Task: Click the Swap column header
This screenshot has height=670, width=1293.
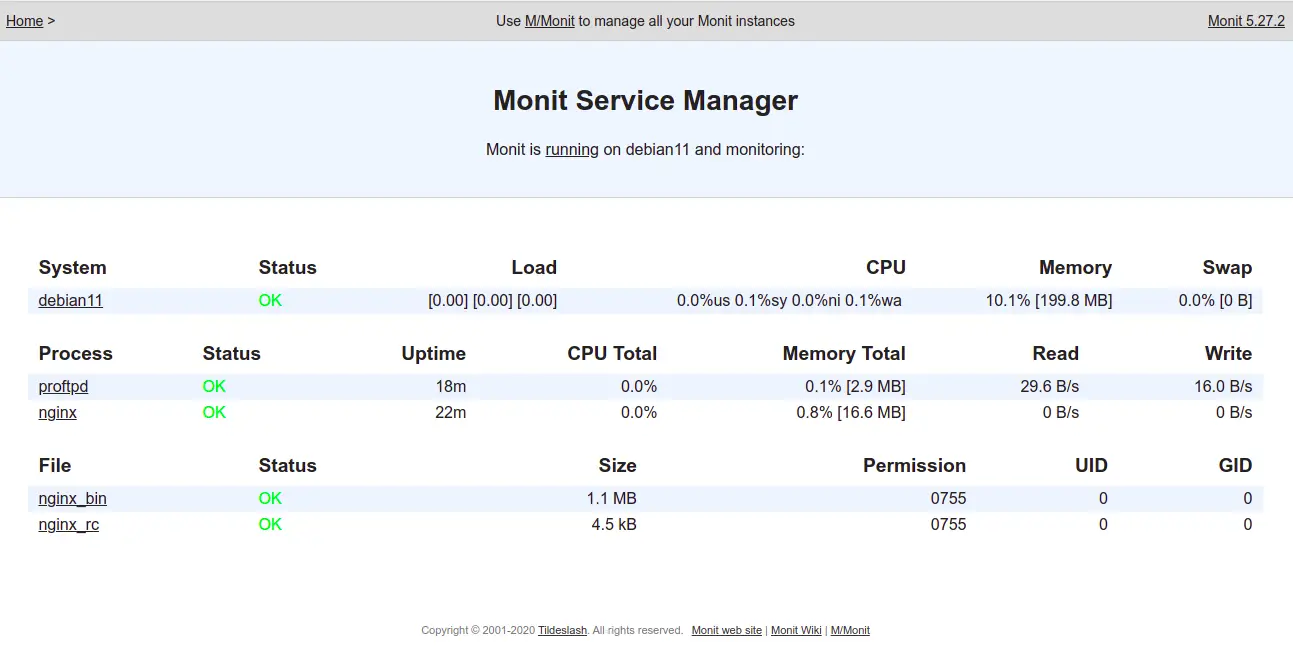Action: [x=1227, y=267]
